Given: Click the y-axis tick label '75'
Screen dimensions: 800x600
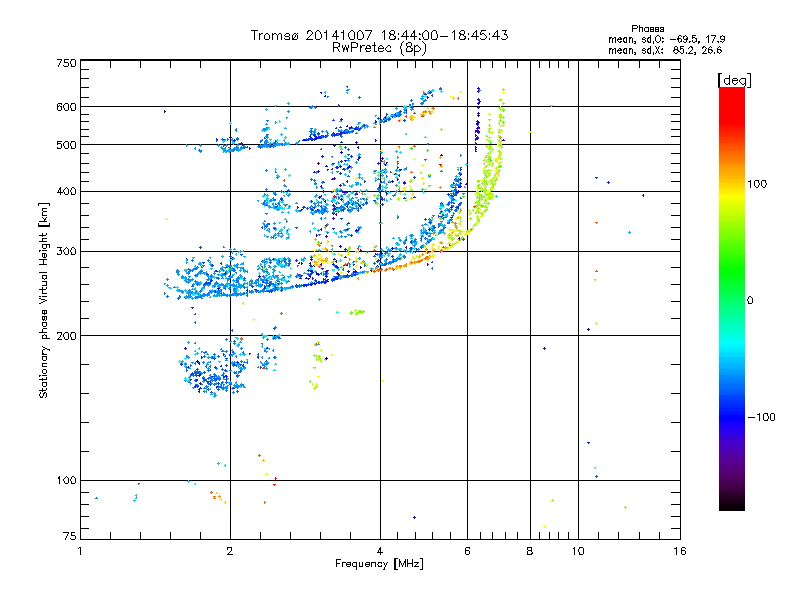Looking at the screenshot, I should (70, 536).
